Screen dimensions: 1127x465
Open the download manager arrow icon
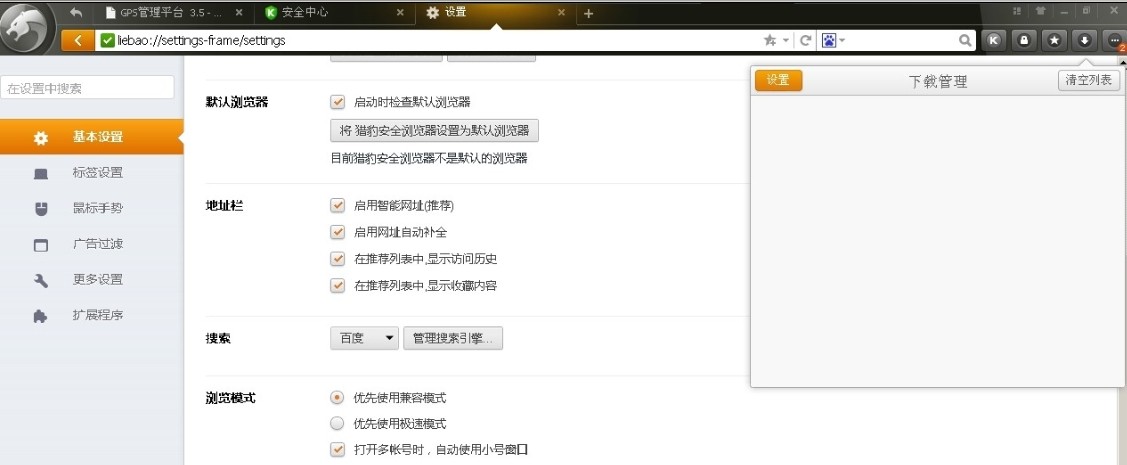coord(1084,40)
